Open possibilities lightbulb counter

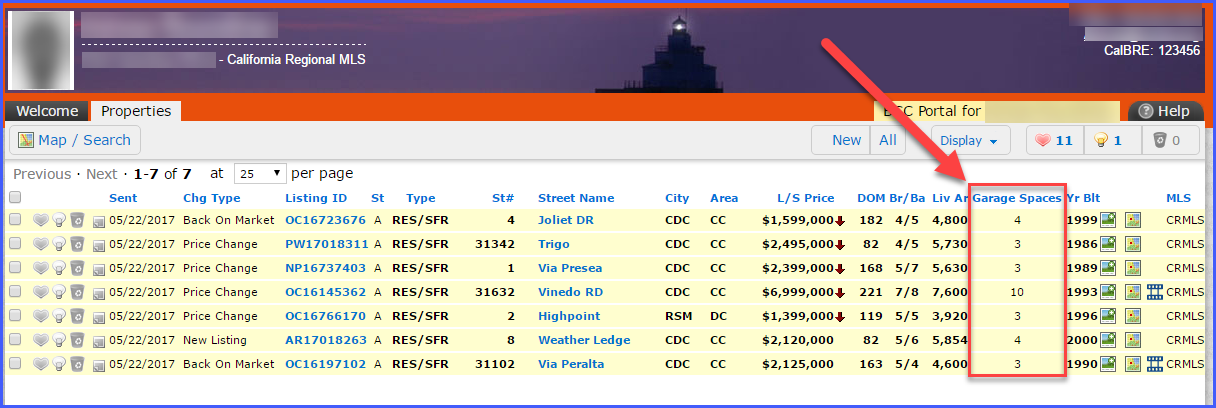click(x=1111, y=141)
